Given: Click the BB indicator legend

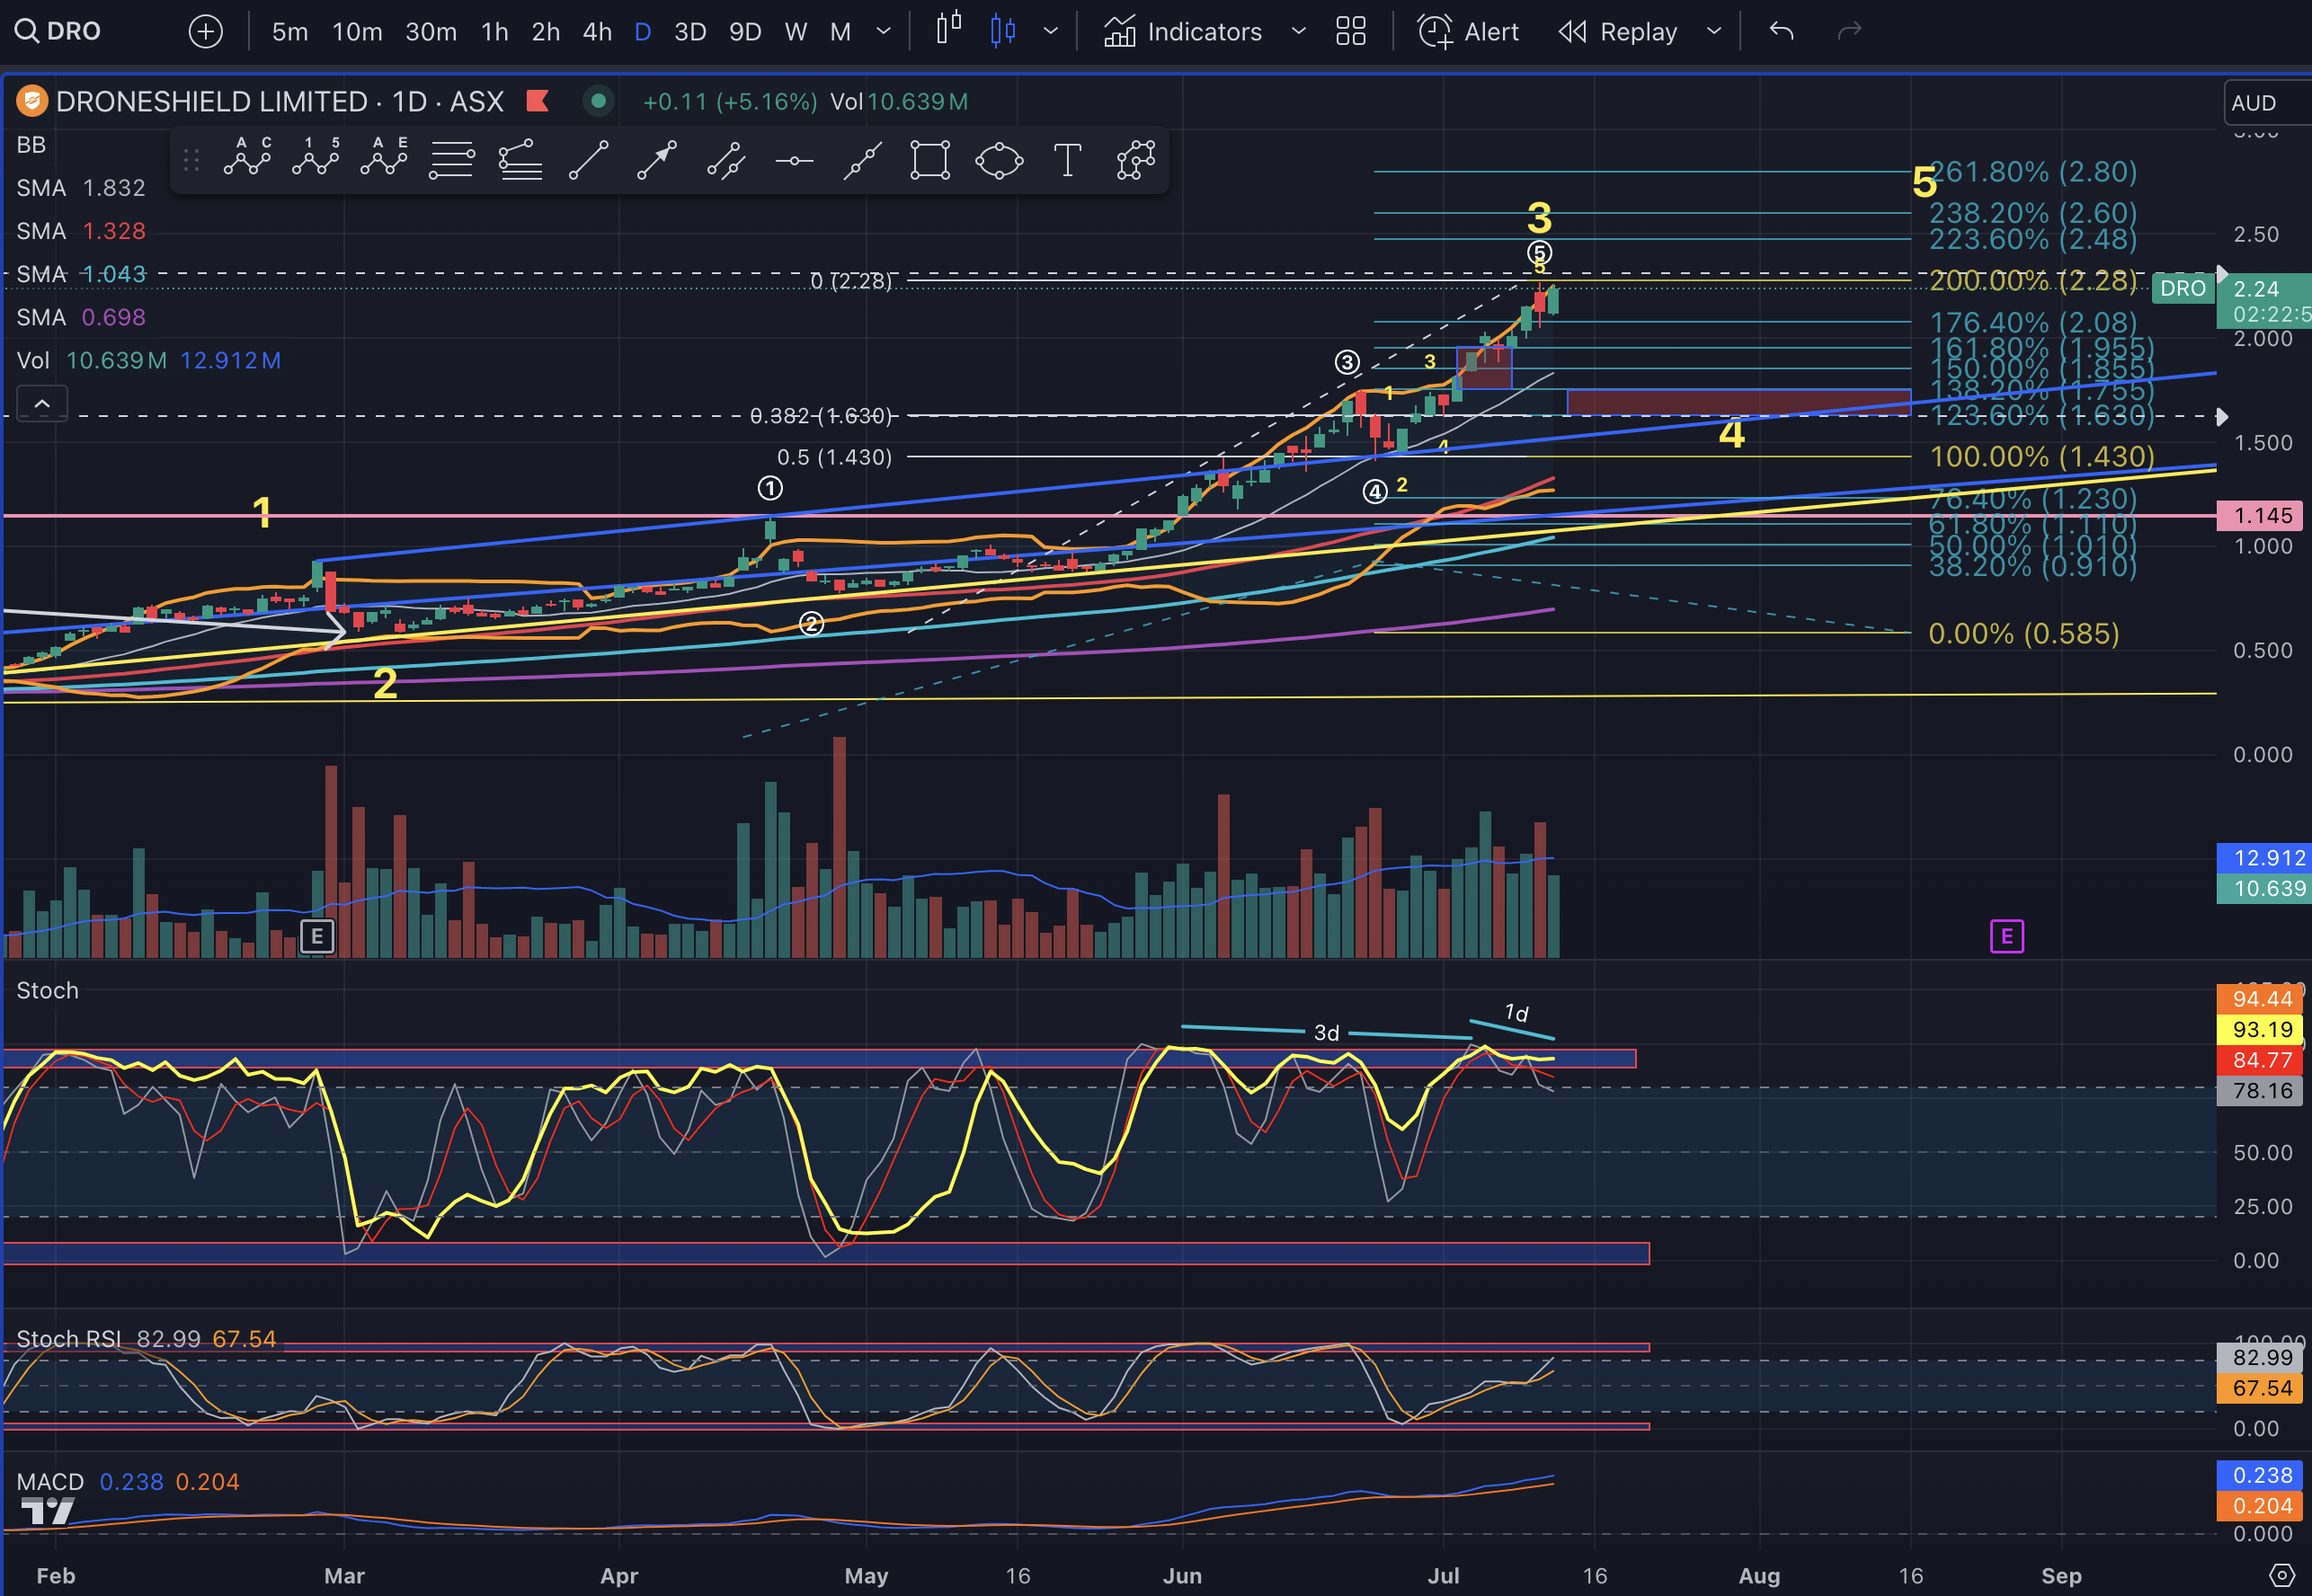Looking at the screenshot, I should [x=31, y=145].
